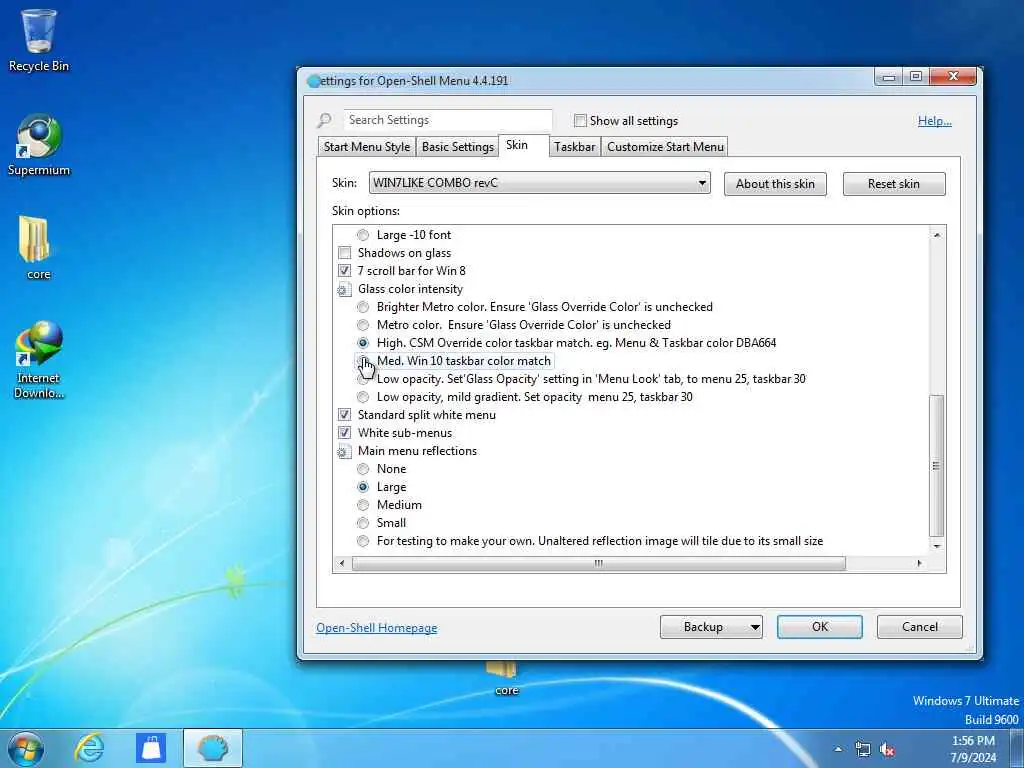Screen dimensions: 1024x768
Task: Click the Glass color intensity group icon
Action: (x=344, y=289)
